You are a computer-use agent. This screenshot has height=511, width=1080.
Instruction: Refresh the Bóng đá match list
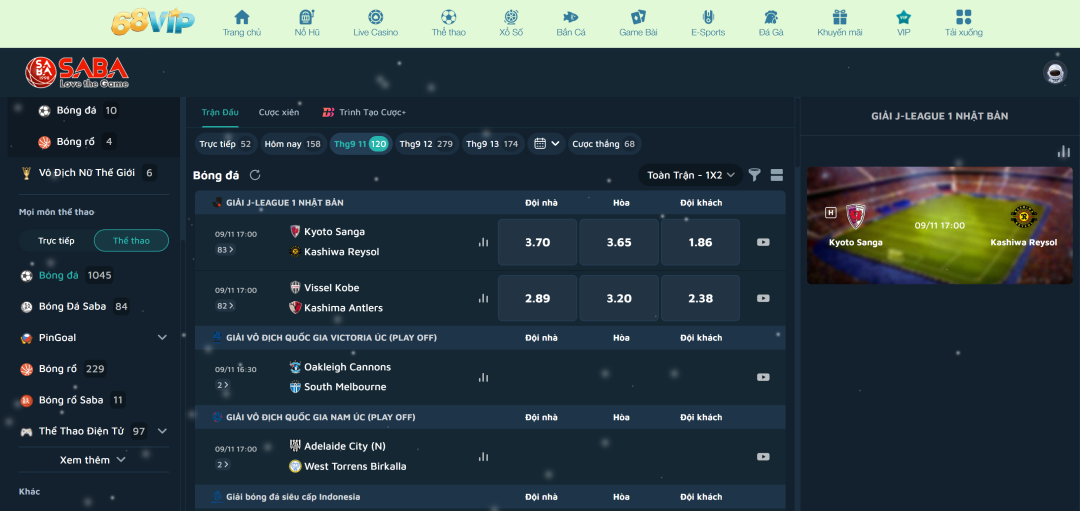255,175
